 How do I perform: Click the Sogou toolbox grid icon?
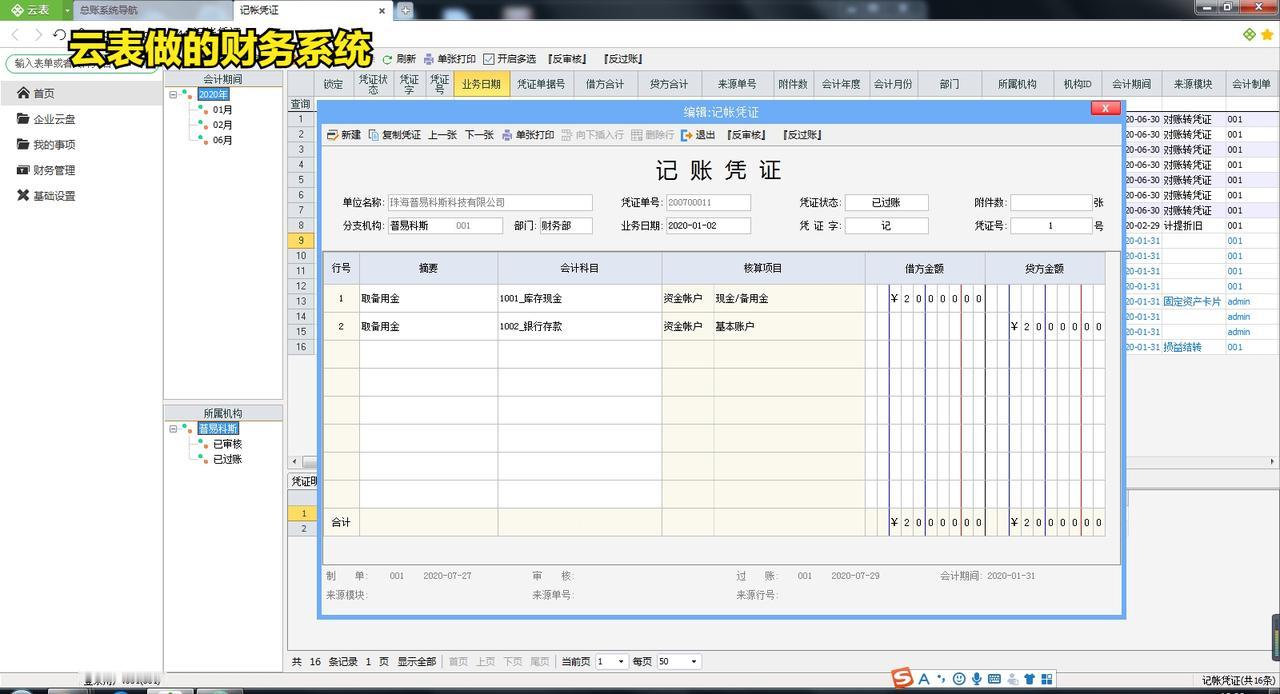pyautogui.click(x=1047, y=679)
